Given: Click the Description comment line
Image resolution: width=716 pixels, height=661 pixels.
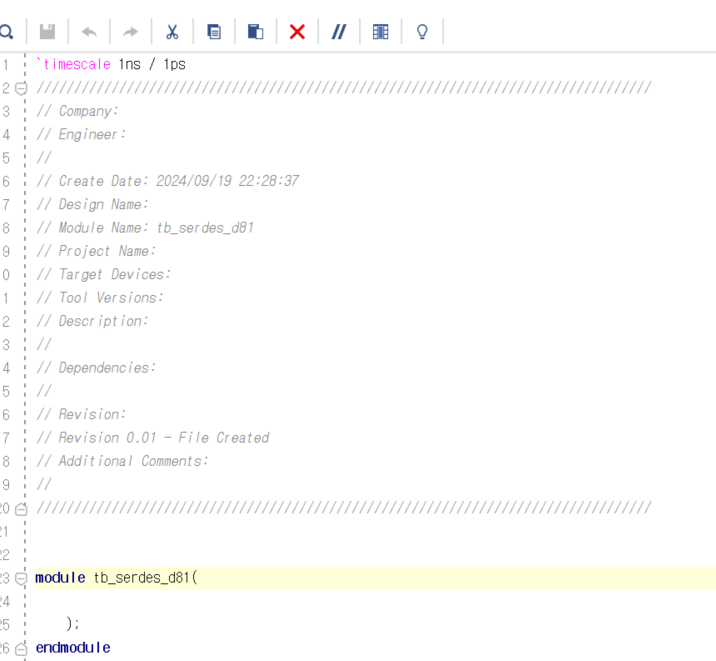Looking at the screenshot, I should (x=92, y=321).
